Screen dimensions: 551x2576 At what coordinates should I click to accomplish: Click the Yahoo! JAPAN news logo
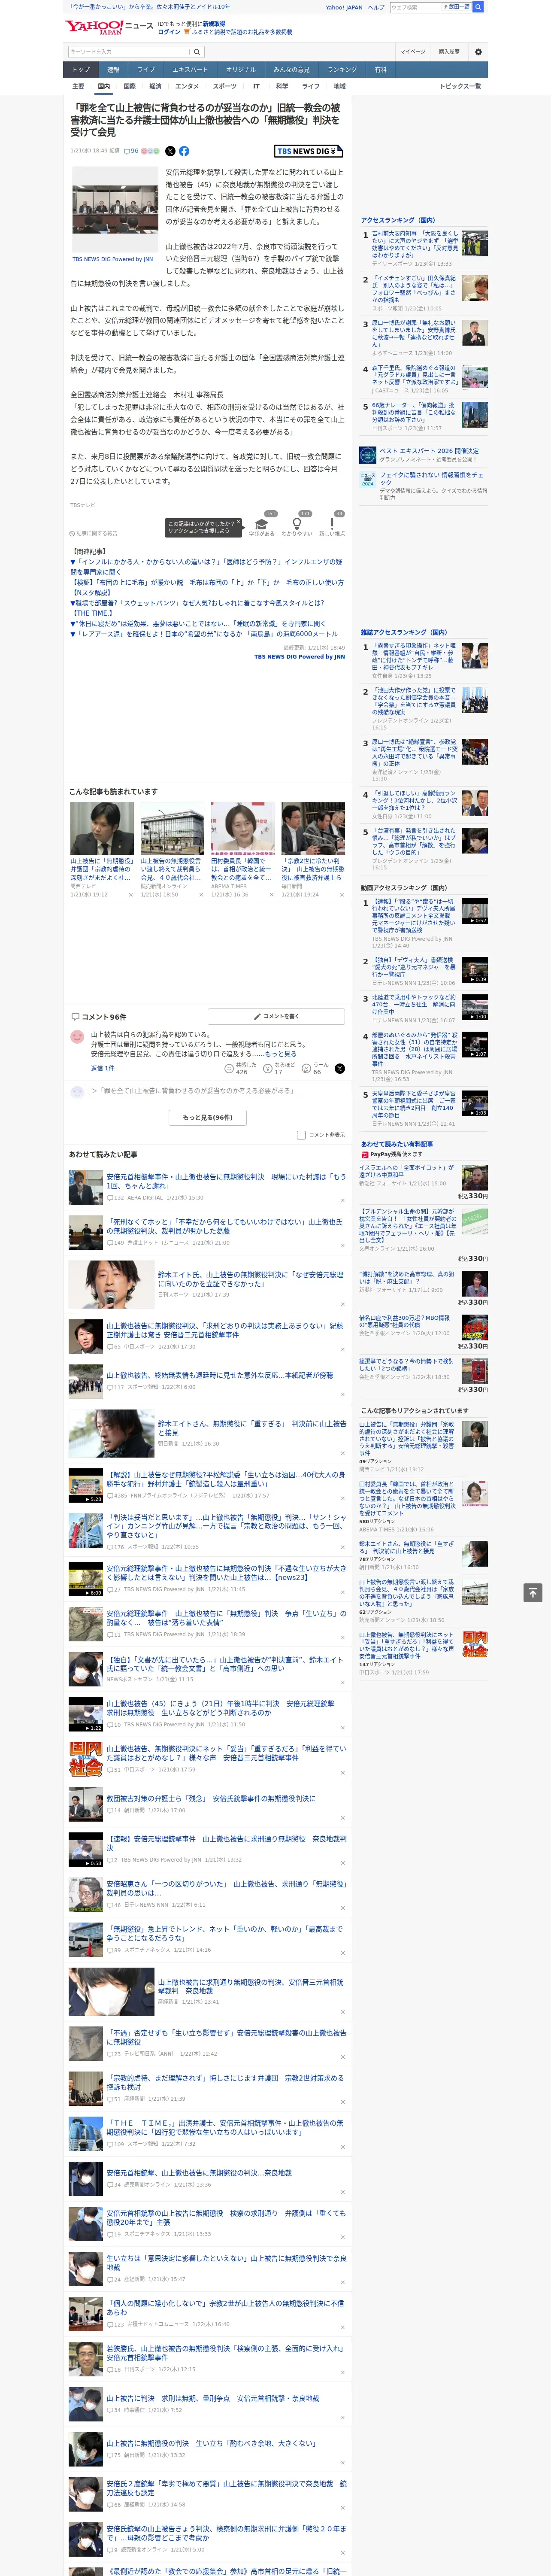point(108,27)
